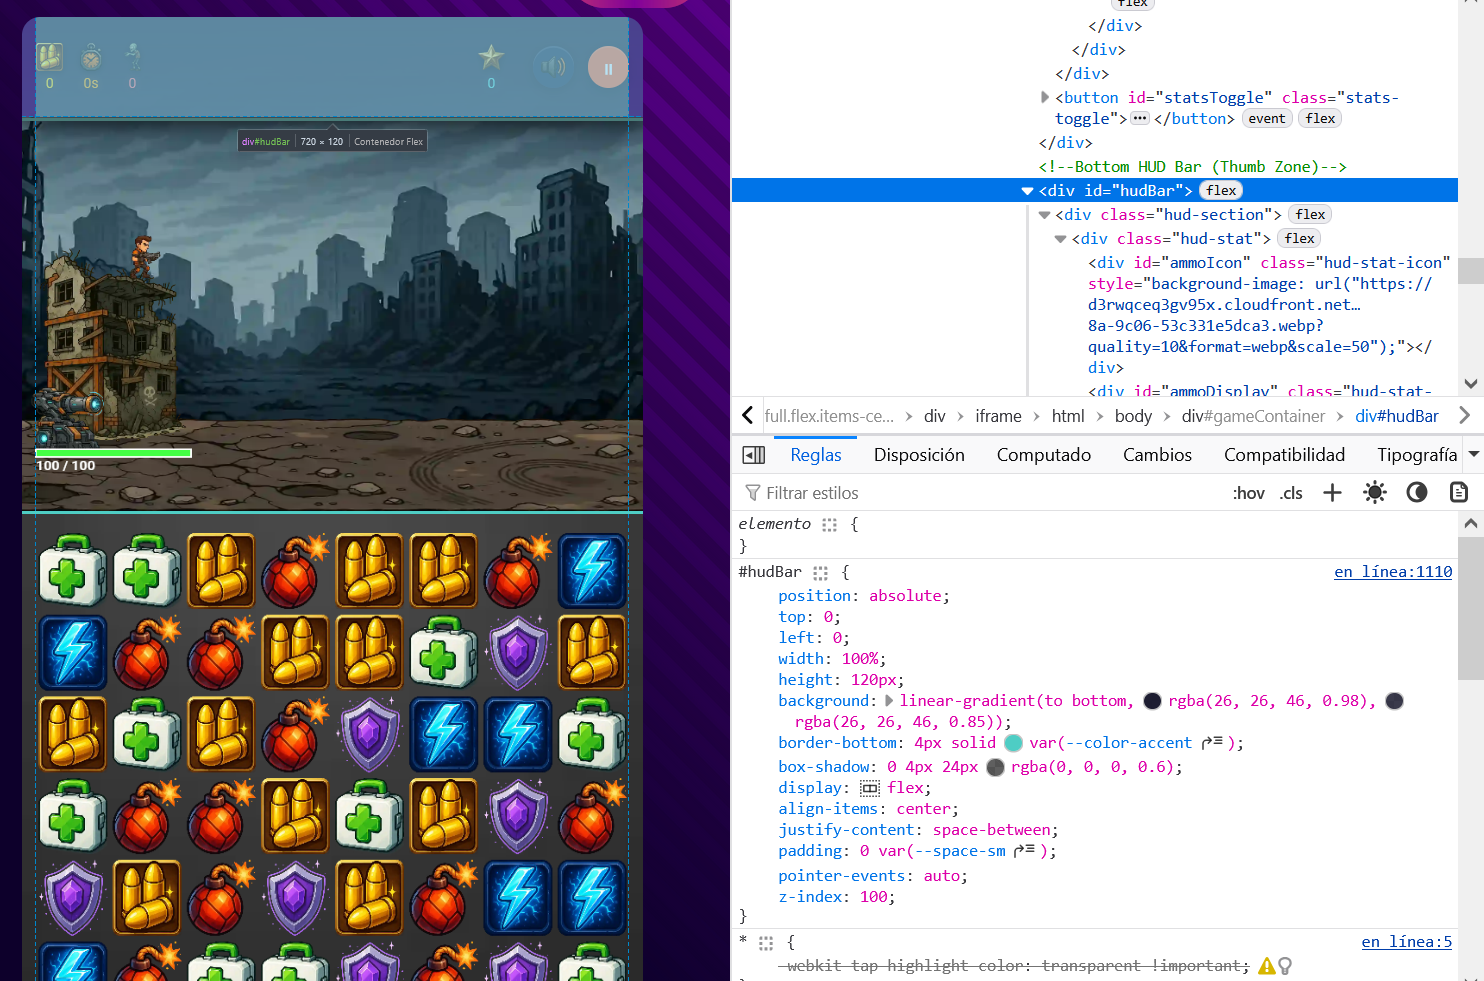1484x981 pixels.
Task: Click the 'absolute' value of position
Action: (905, 596)
